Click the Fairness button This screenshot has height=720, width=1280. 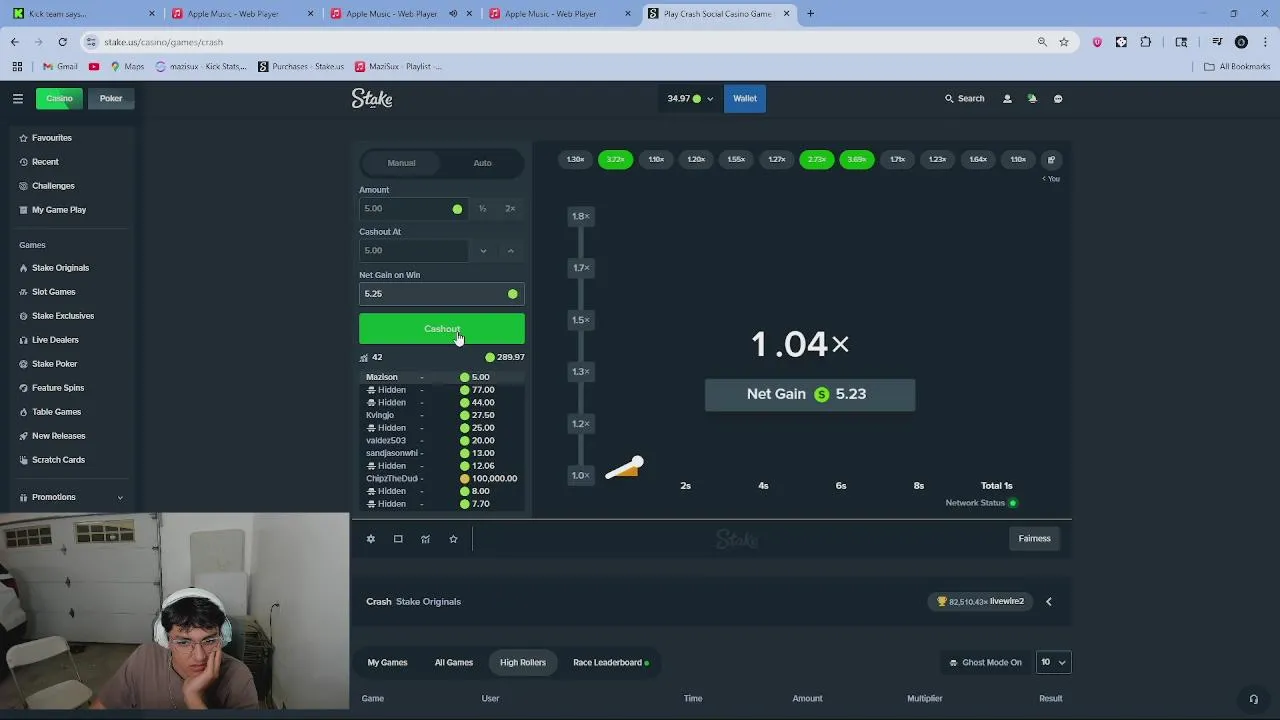click(x=1034, y=539)
